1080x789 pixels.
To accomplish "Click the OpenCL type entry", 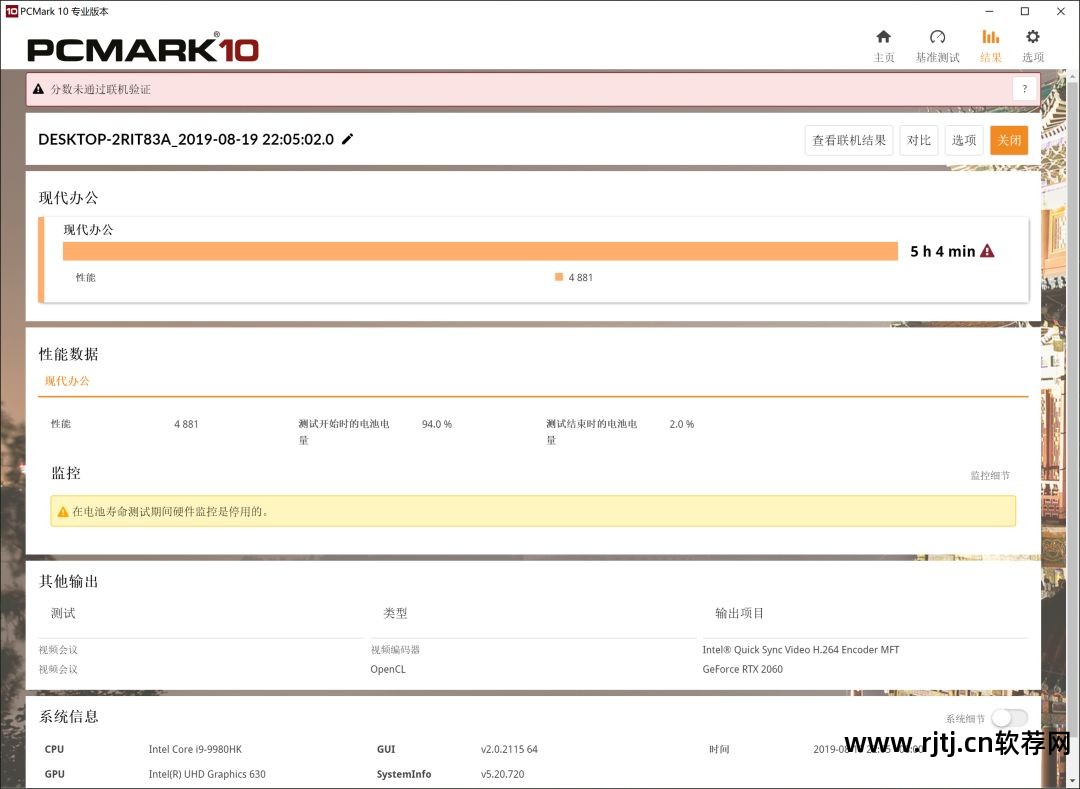I will click(388, 669).
